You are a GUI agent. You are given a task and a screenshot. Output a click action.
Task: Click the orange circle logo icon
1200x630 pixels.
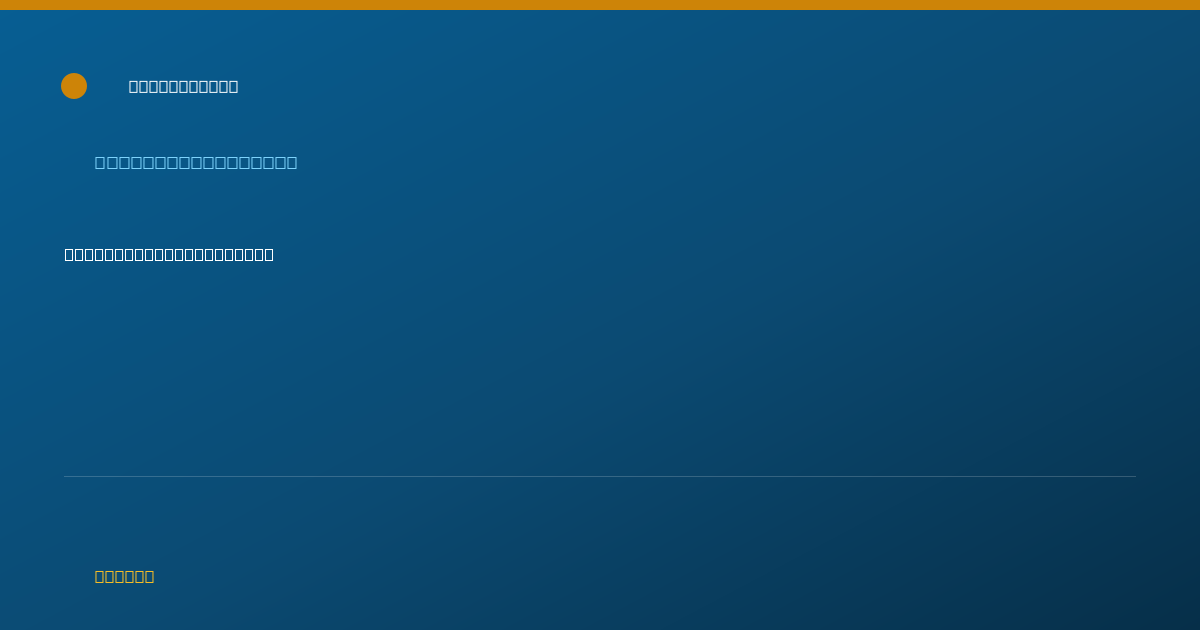(x=74, y=86)
